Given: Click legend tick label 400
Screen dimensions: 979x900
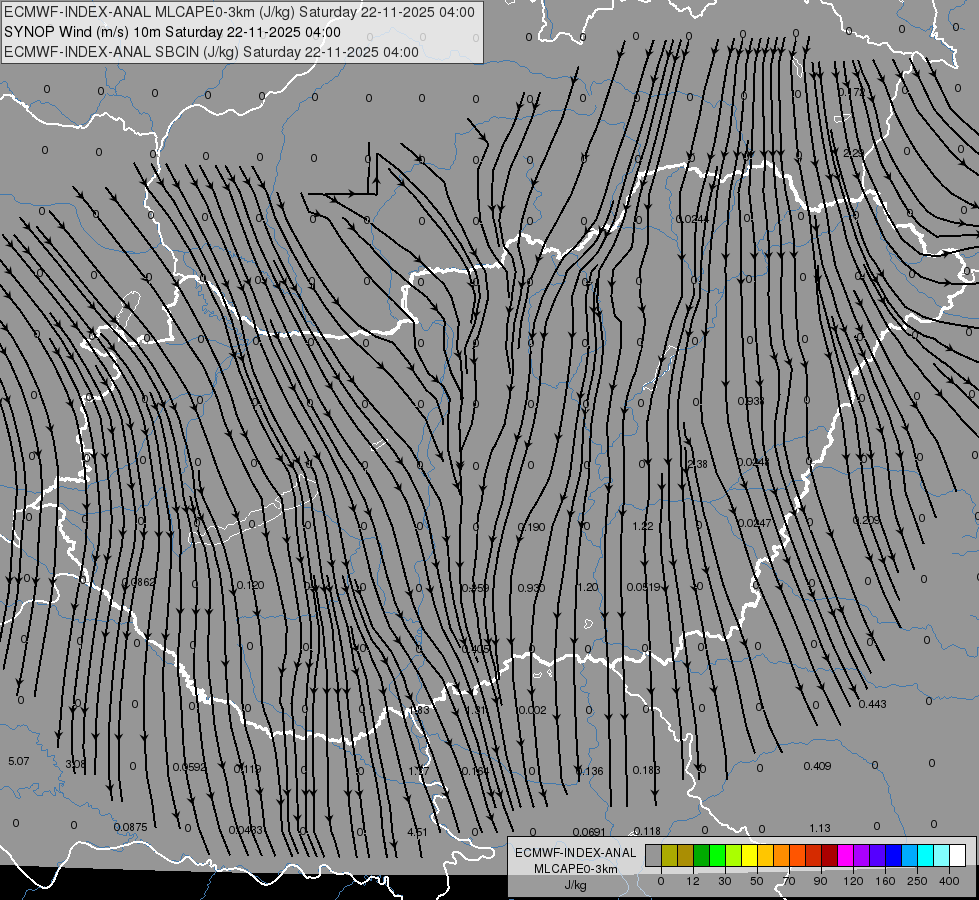Looking at the screenshot, I should pyautogui.click(x=949, y=881).
